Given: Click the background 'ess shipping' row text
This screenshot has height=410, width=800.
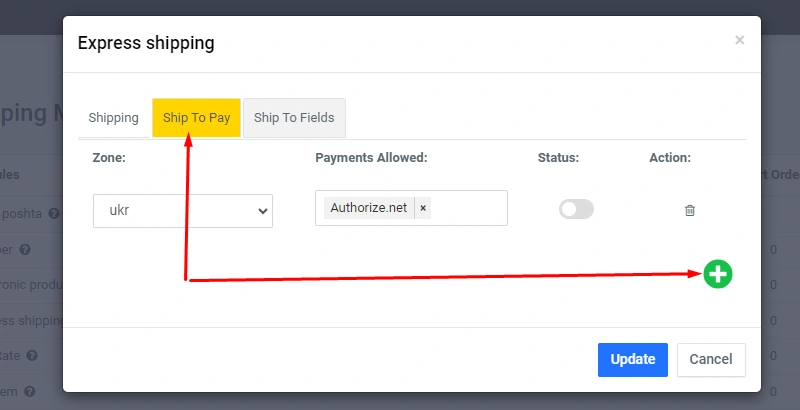Looking at the screenshot, I should [x=32, y=320].
